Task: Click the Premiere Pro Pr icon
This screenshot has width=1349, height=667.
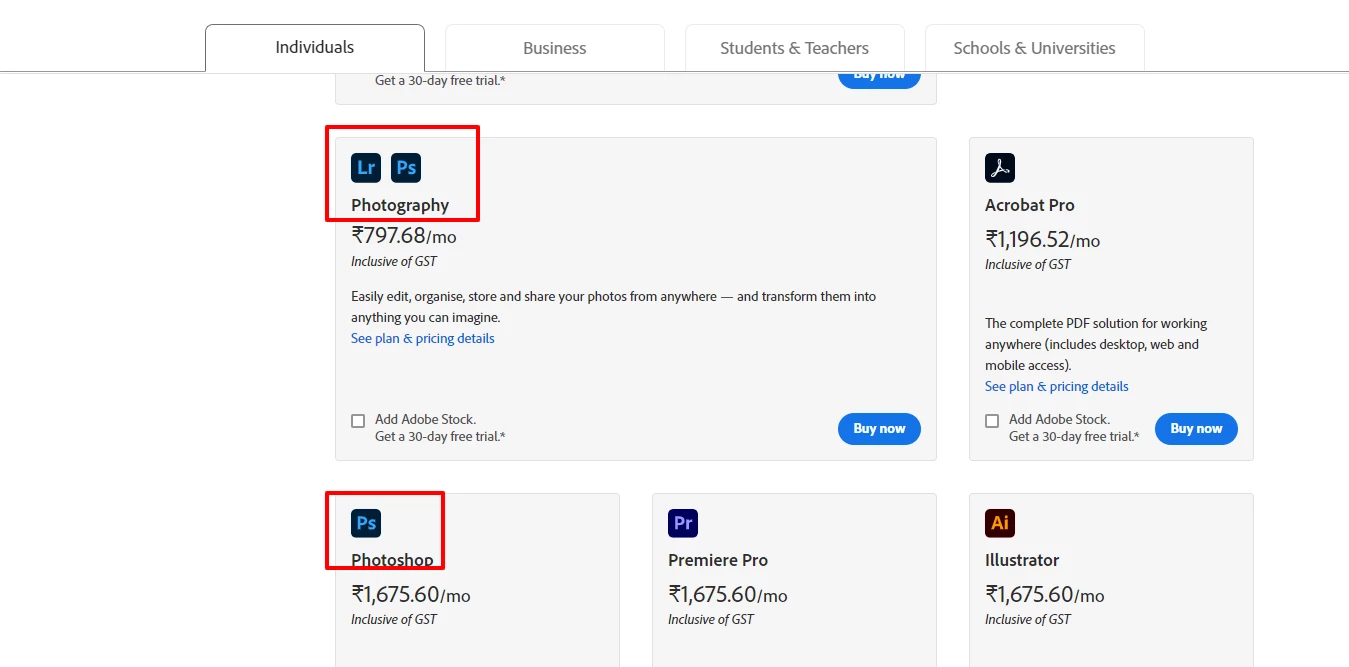Action: (683, 523)
